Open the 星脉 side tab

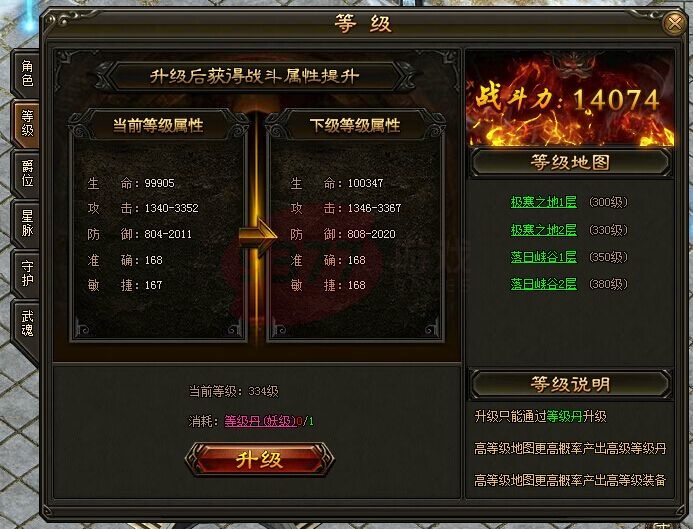pos(27,223)
